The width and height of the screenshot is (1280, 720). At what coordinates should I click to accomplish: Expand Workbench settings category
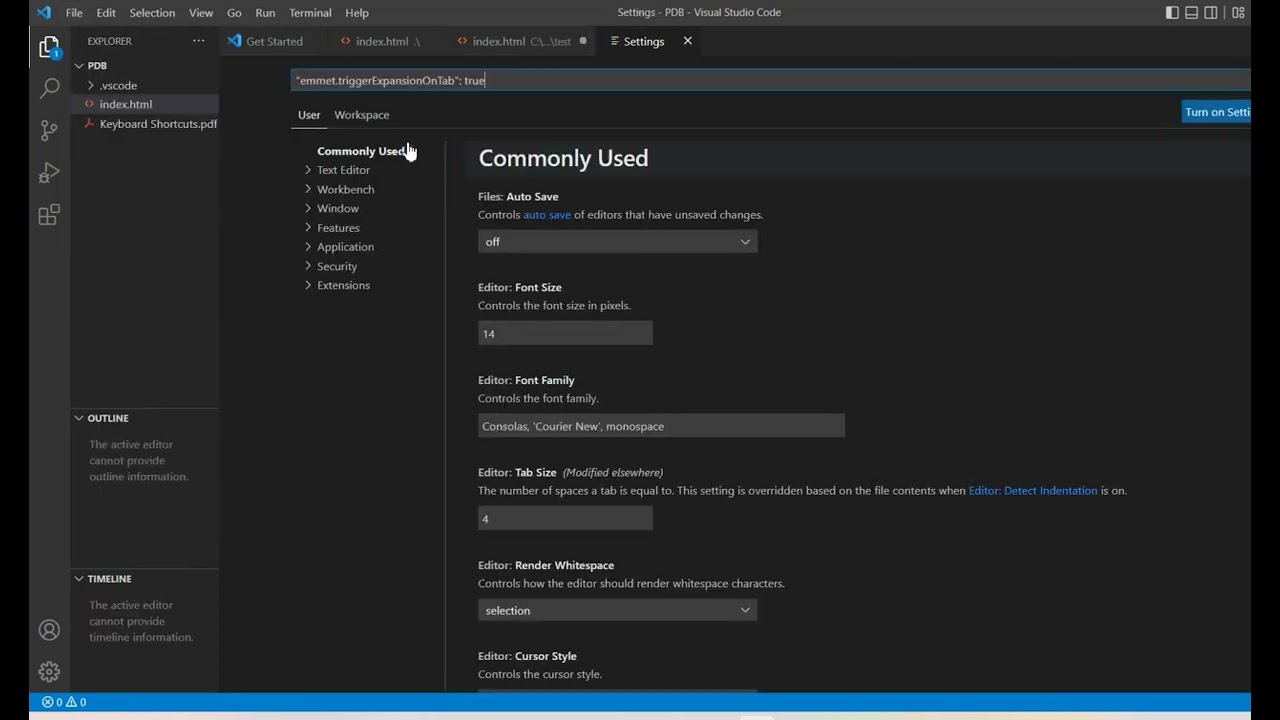pyautogui.click(x=345, y=189)
